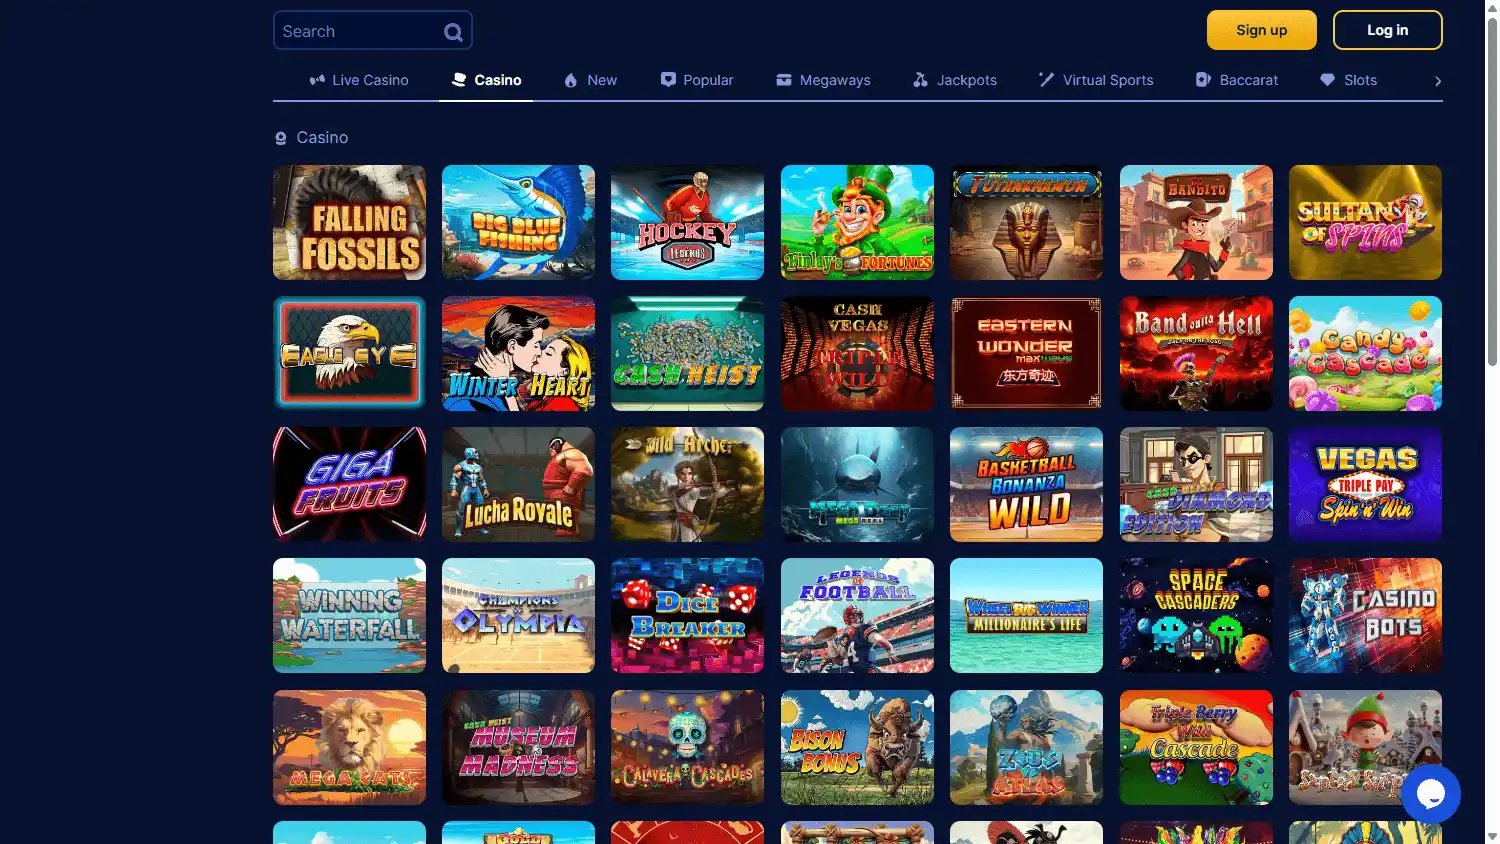Viewport: 1500px width, 844px height.
Task: Open the live chat bubble
Action: coord(1431,794)
